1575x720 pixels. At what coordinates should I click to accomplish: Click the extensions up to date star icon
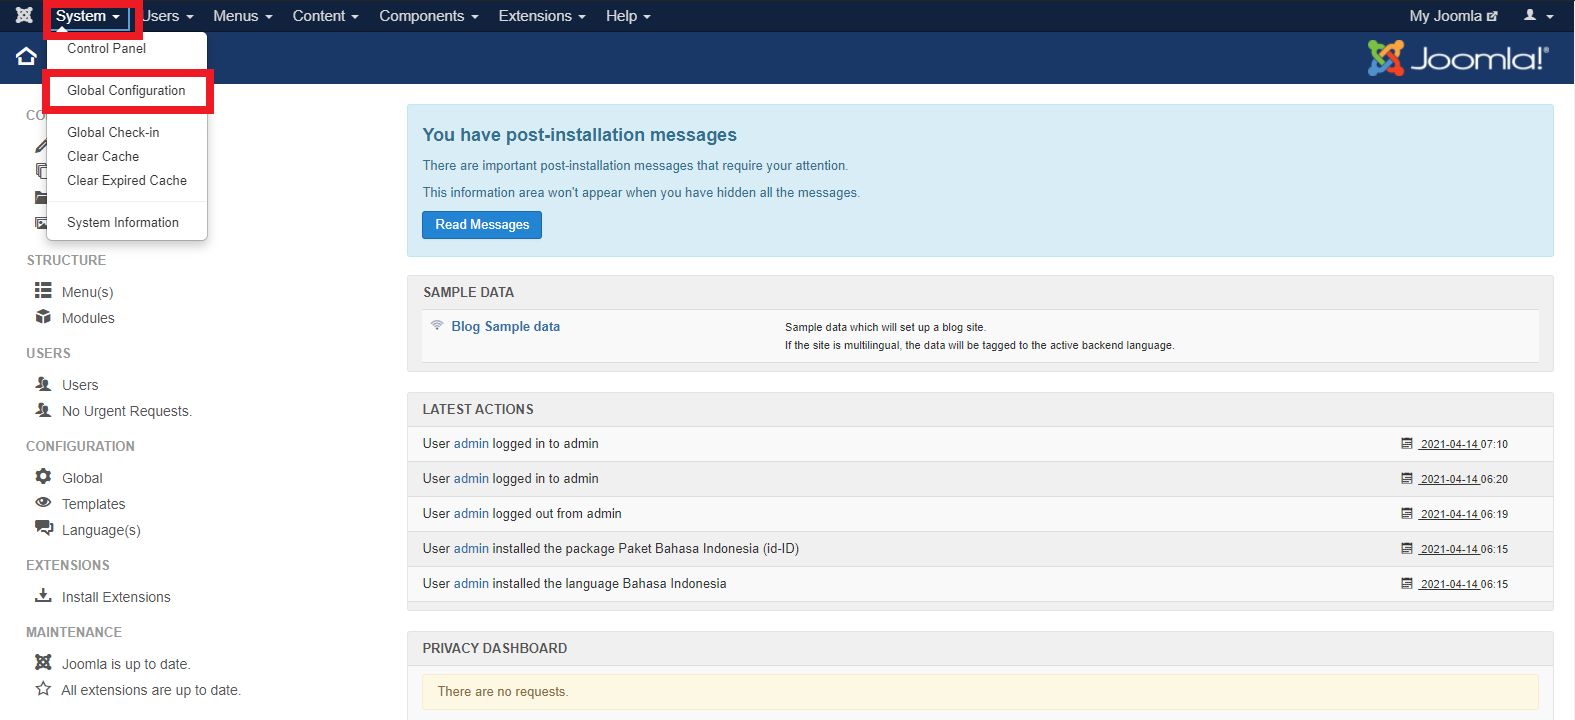tap(43, 688)
